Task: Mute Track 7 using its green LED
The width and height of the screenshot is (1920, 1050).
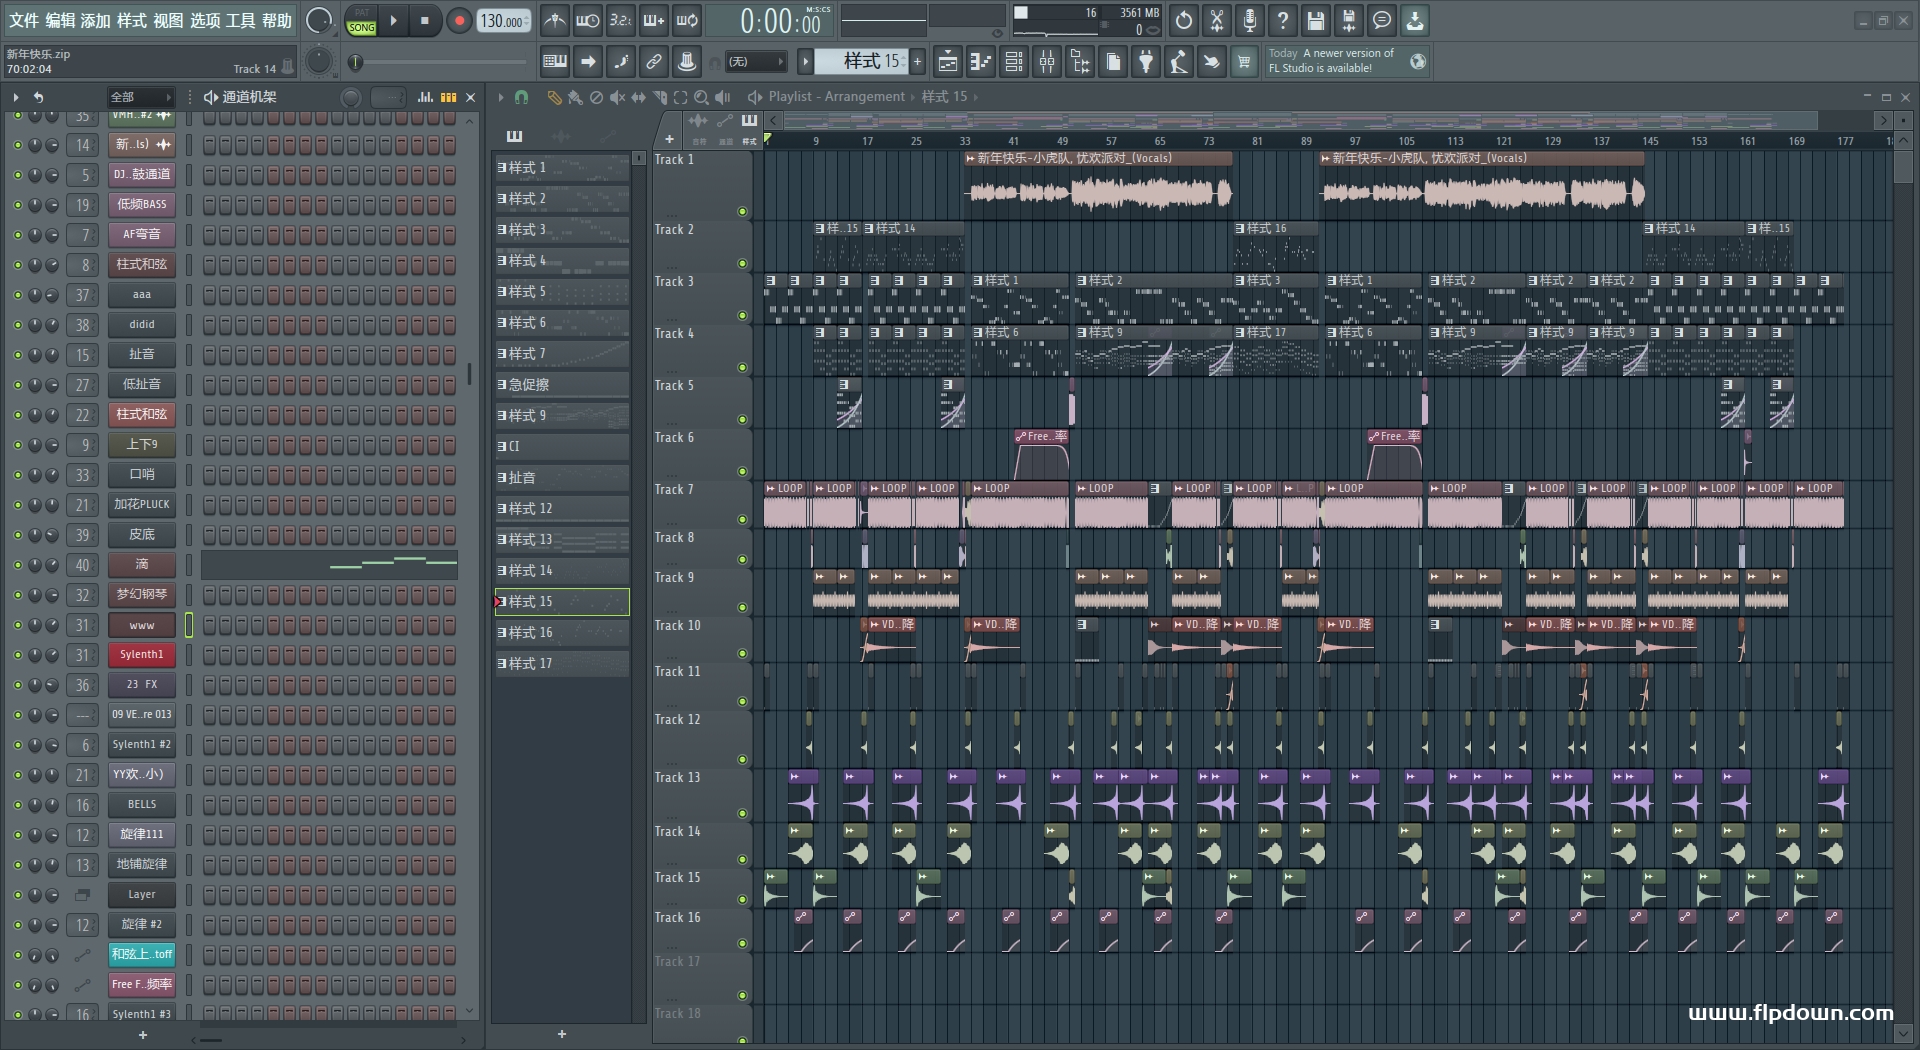Action: coord(742,519)
